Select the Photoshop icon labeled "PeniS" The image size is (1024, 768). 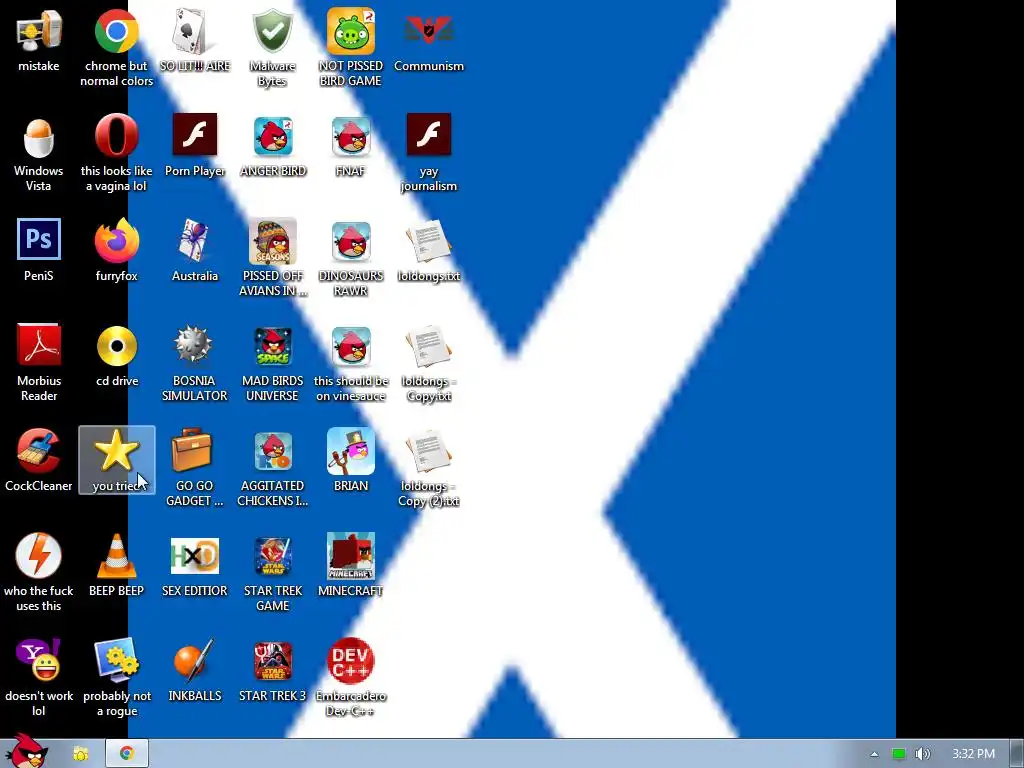point(39,239)
